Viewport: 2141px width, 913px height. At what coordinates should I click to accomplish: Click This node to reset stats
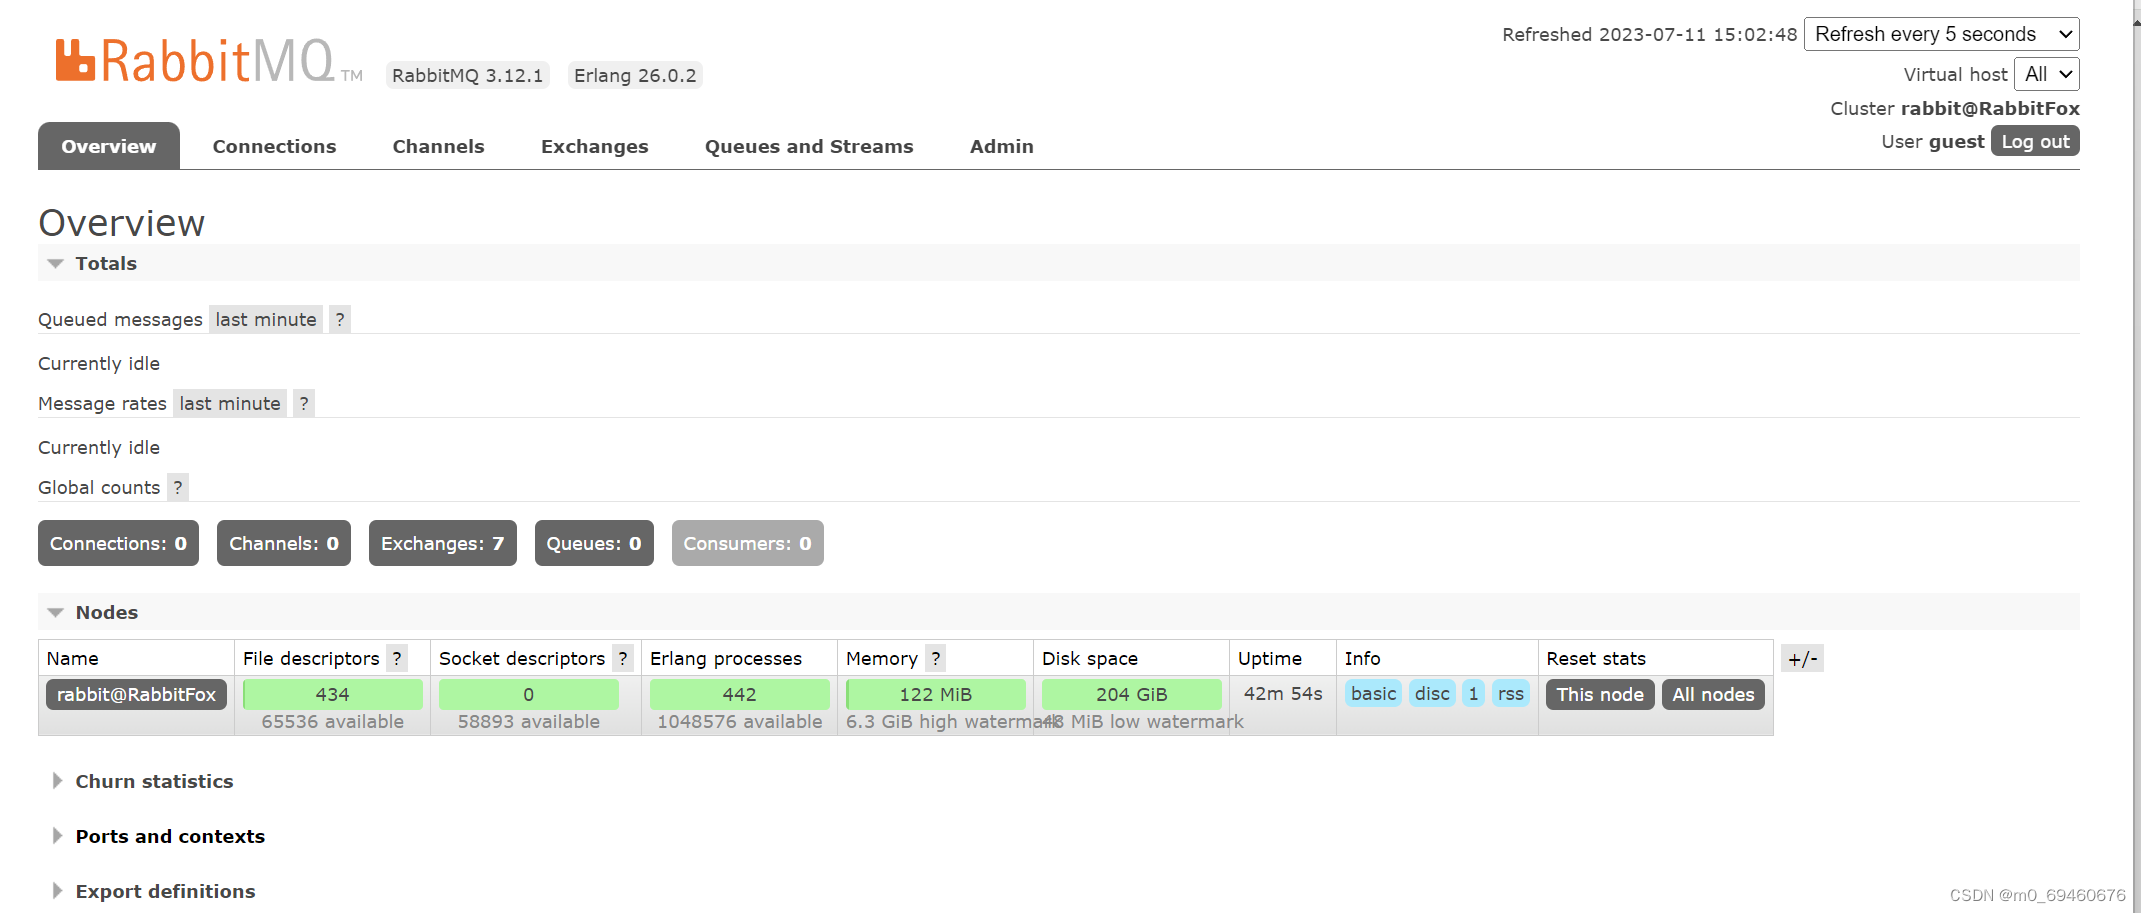coord(1599,694)
